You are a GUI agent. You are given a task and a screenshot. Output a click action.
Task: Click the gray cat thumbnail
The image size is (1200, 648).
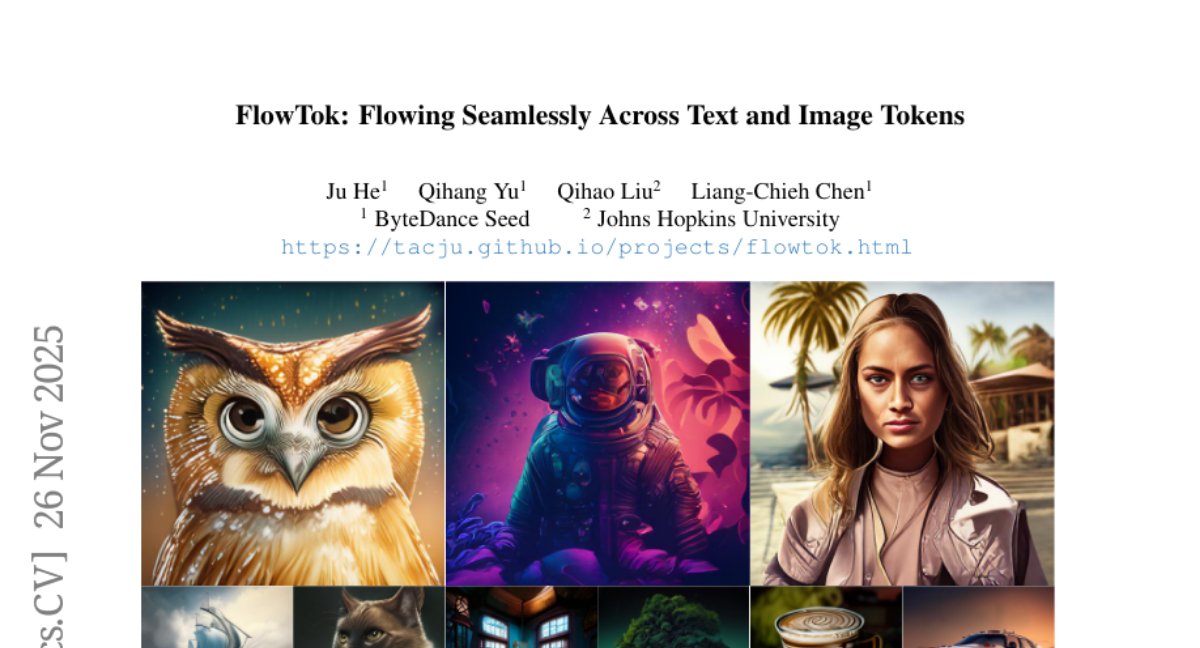click(369, 617)
